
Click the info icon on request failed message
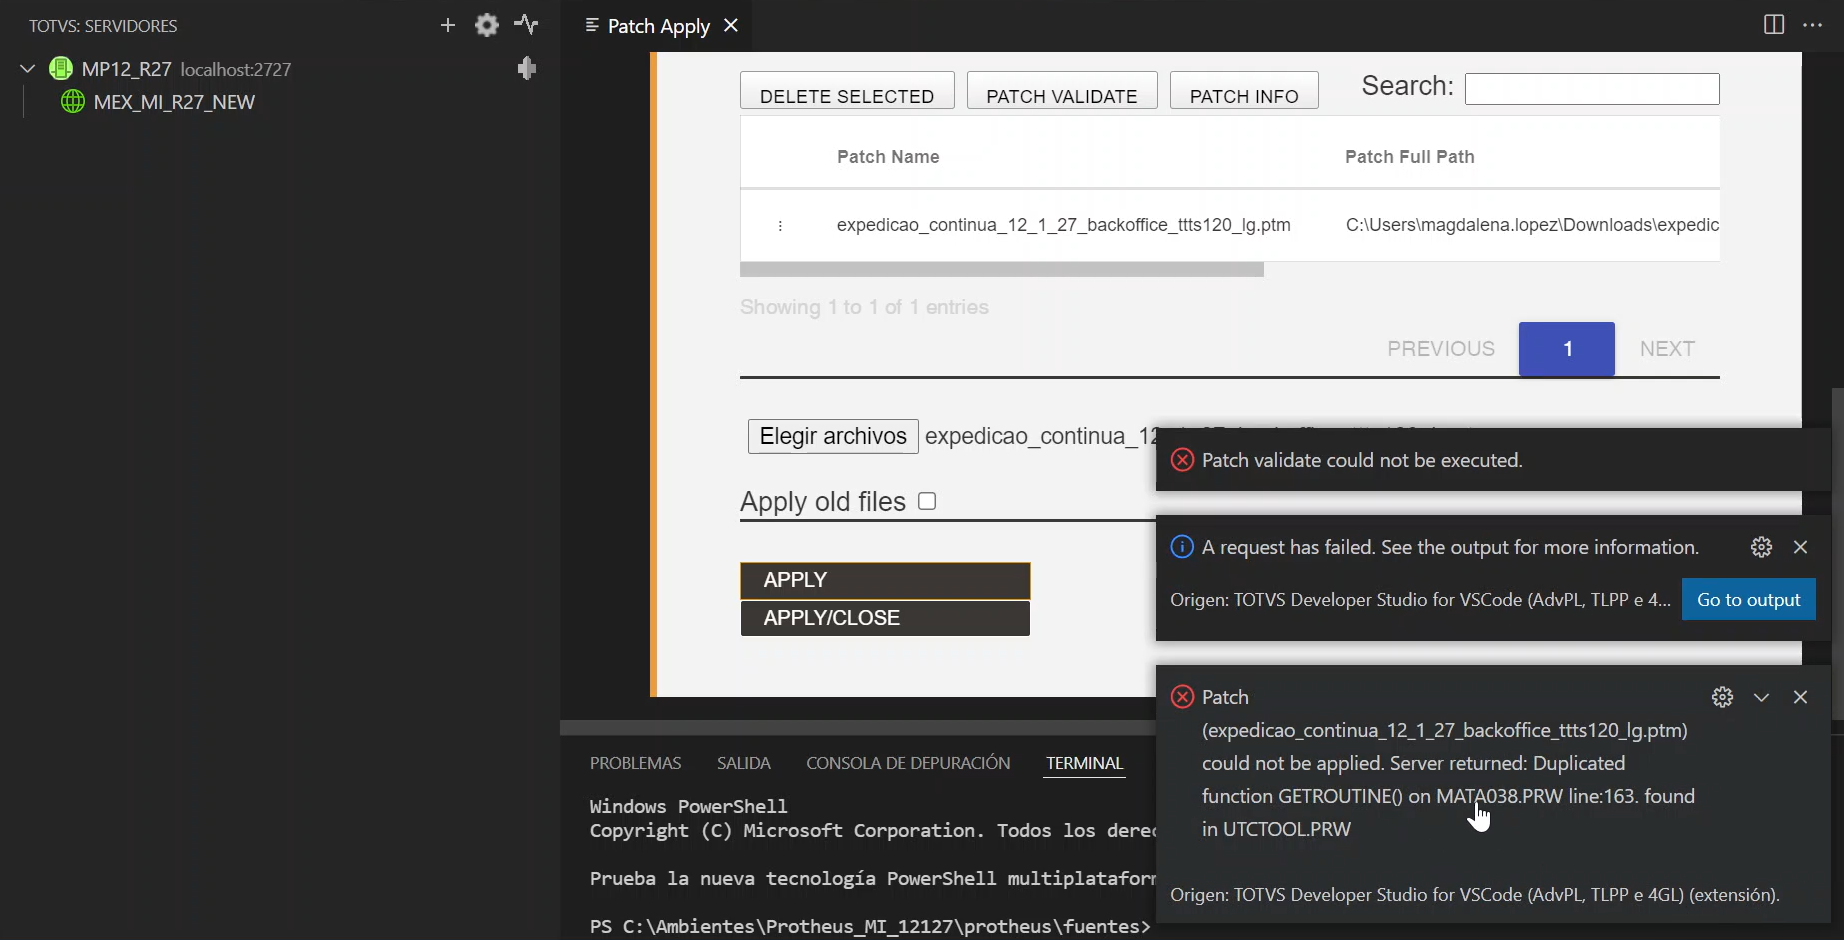pyautogui.click(x=1182, y=547)
